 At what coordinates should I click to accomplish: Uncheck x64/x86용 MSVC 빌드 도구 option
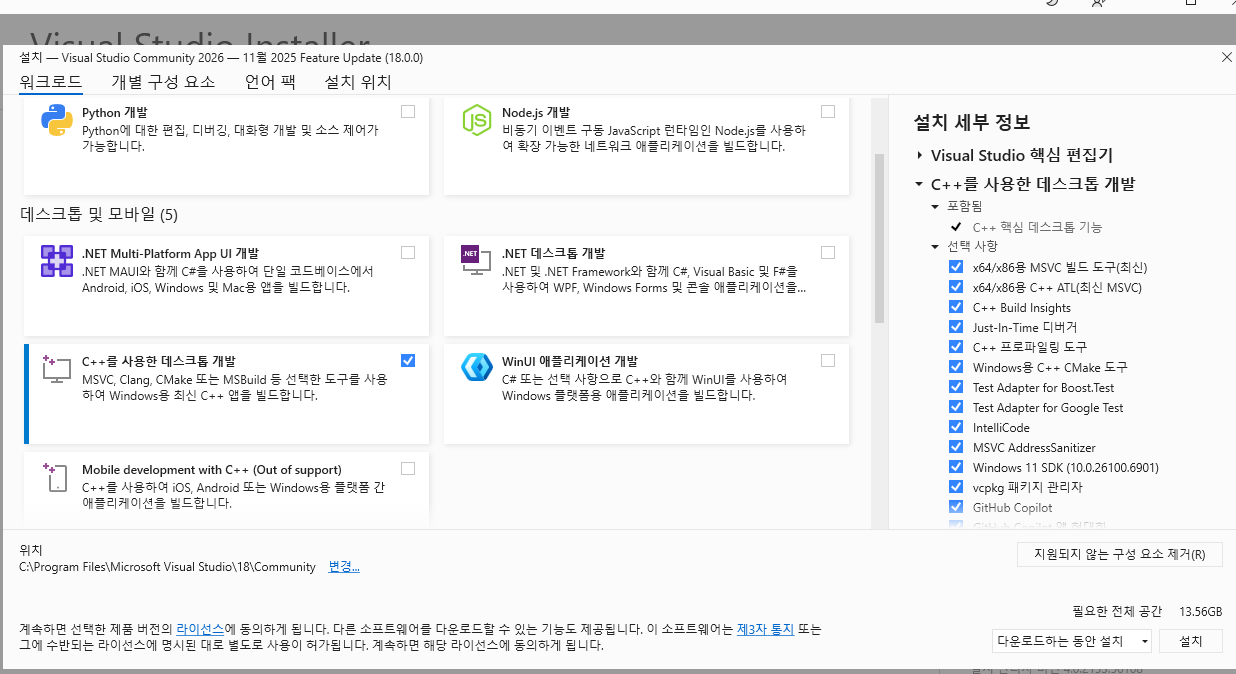tap(956, 267)
